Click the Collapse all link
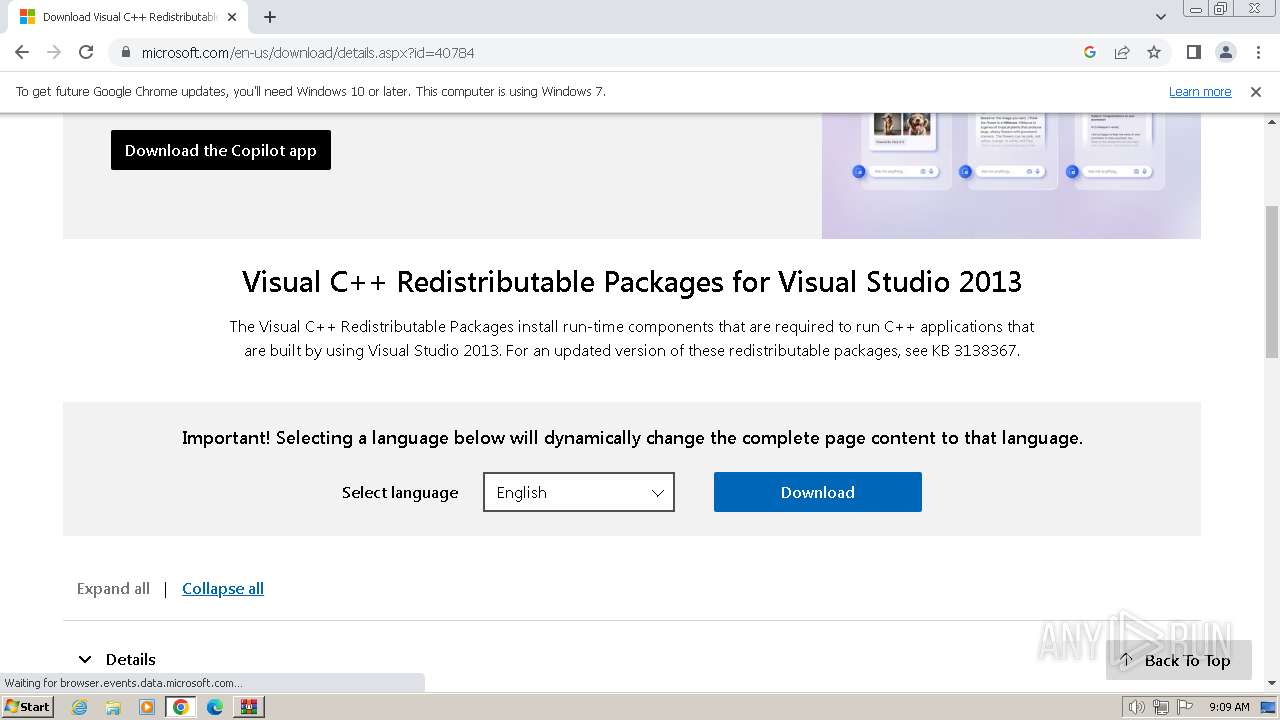 pyautogui.click(x=223, y=588)
